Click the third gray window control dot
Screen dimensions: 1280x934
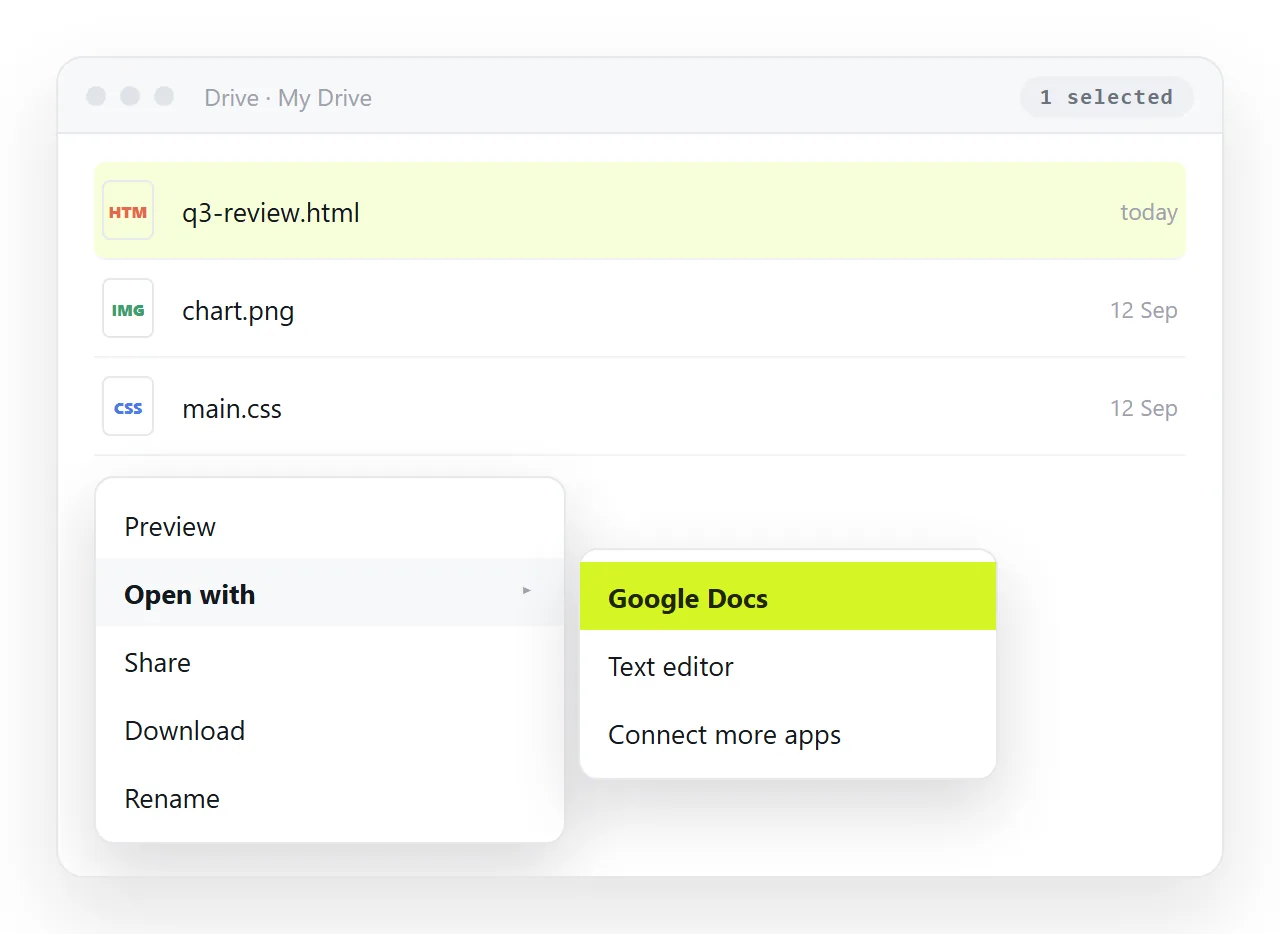pos(164,96)
